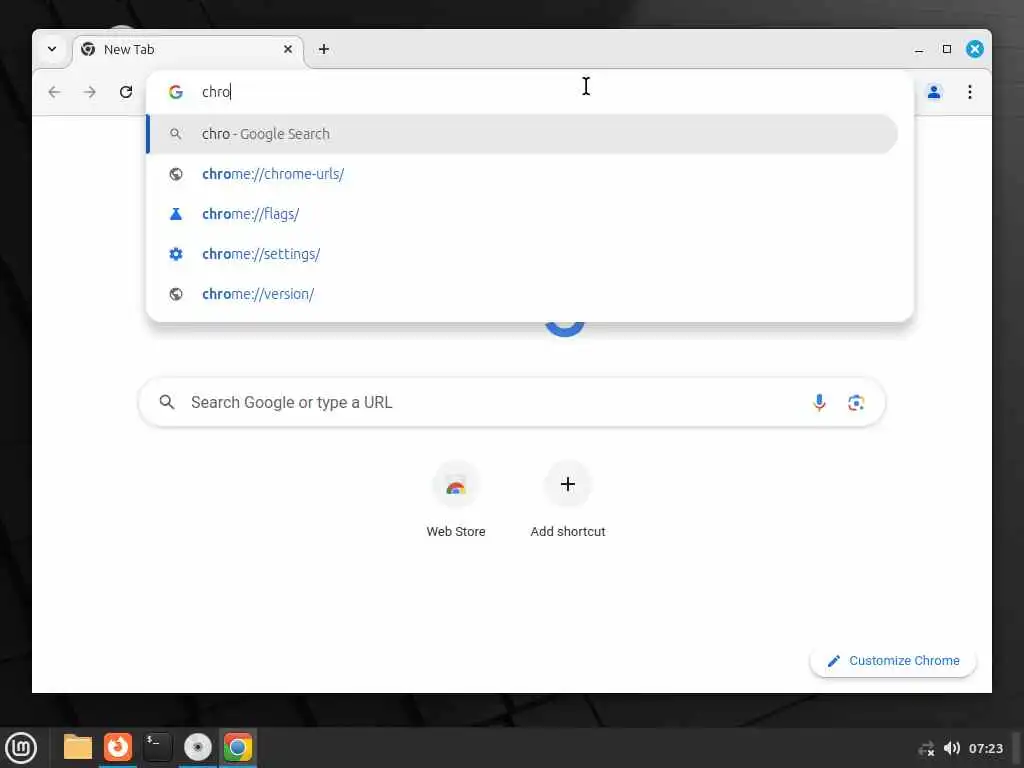Open the Terminal from the taskbar
Viewport: 1024px width, 768px height.
click(157, 747)
